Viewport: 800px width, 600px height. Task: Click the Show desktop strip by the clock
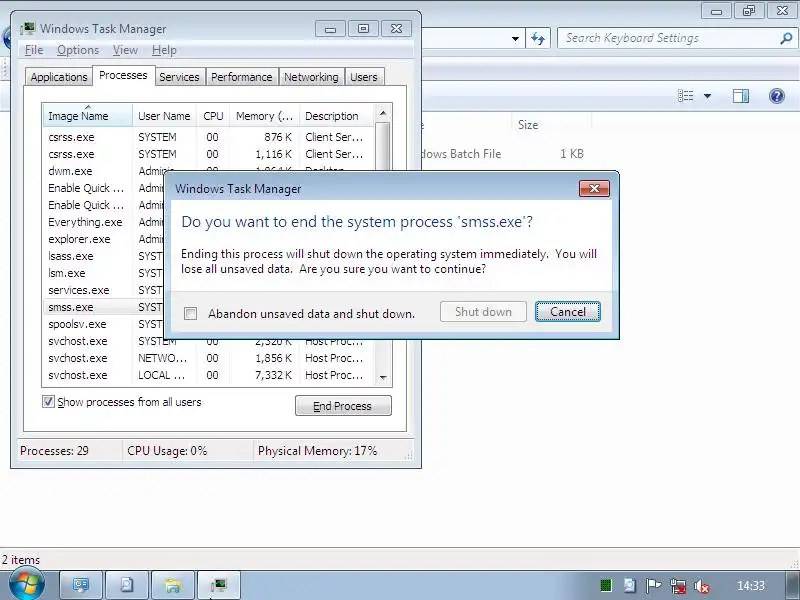pos(794,585)
